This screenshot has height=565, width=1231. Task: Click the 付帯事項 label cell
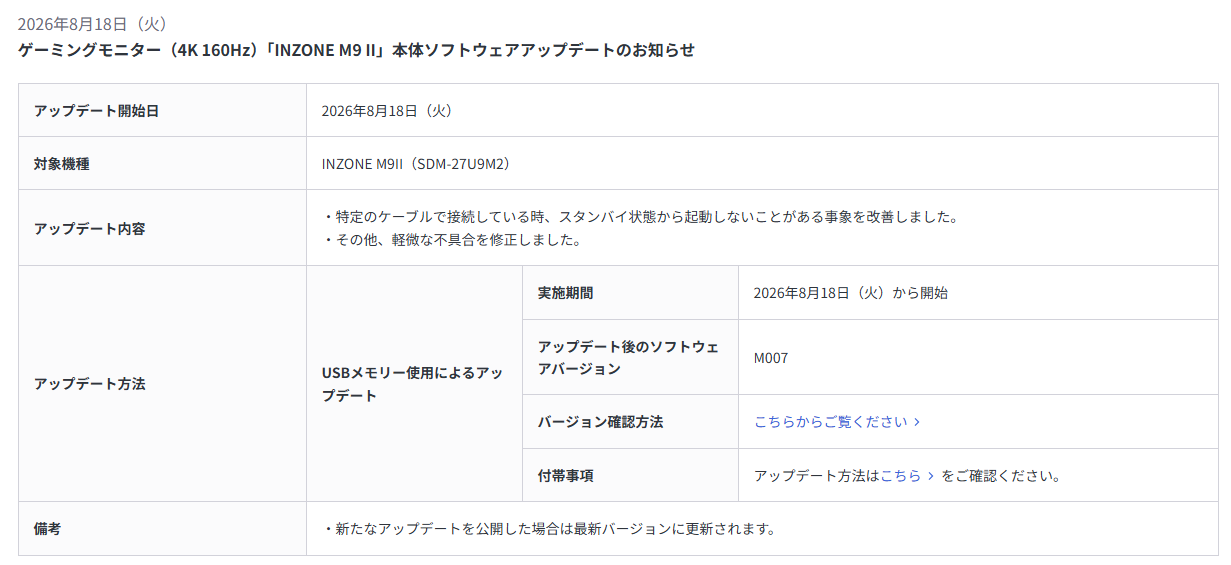630,475
